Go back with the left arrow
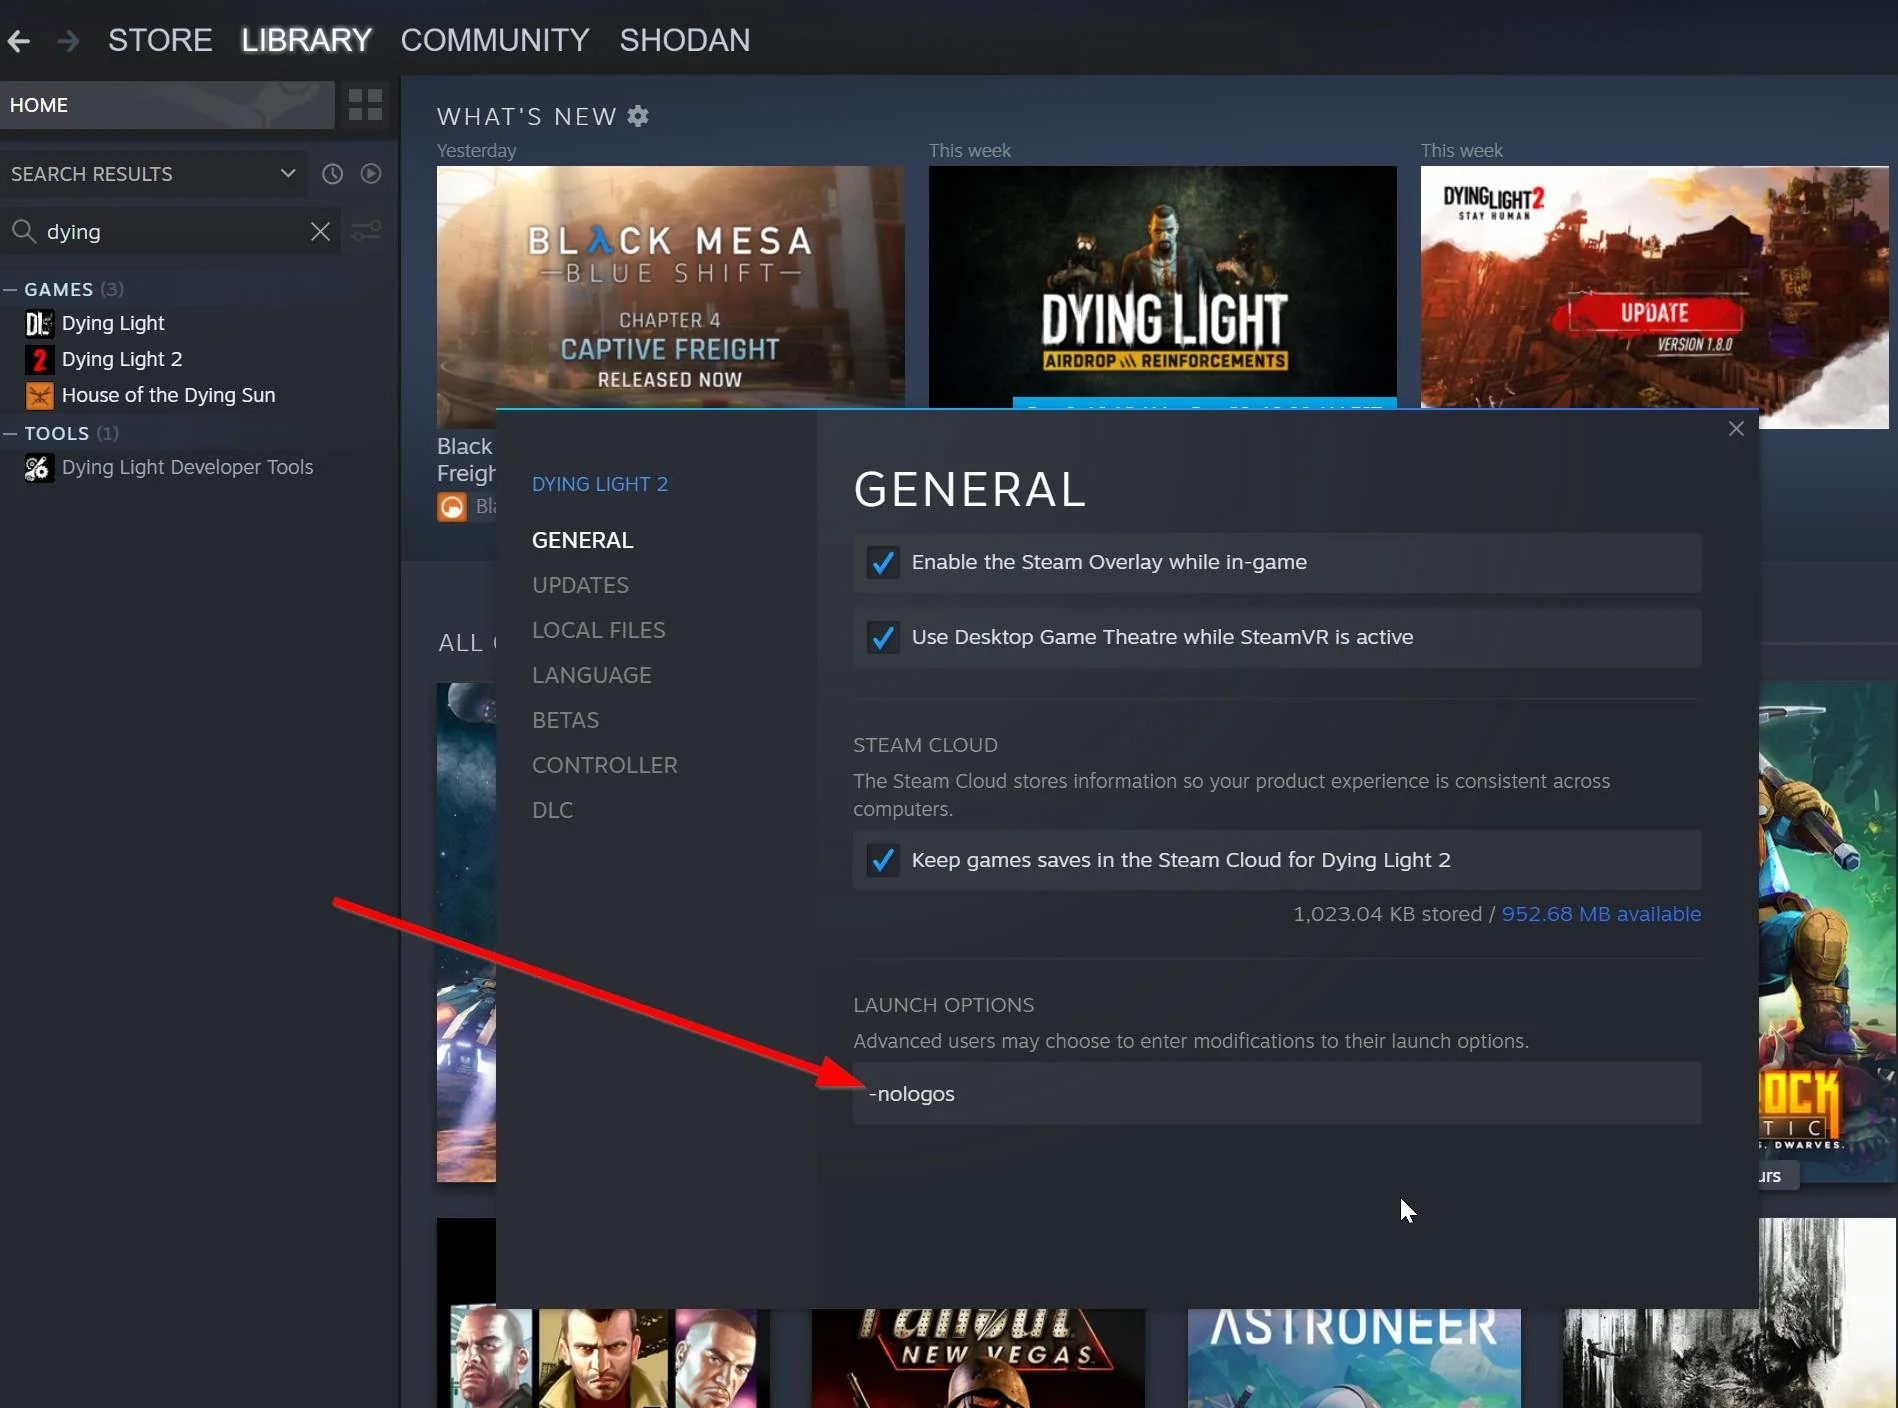Viewport: 1898px width, 1408px height. coord(19,41)
